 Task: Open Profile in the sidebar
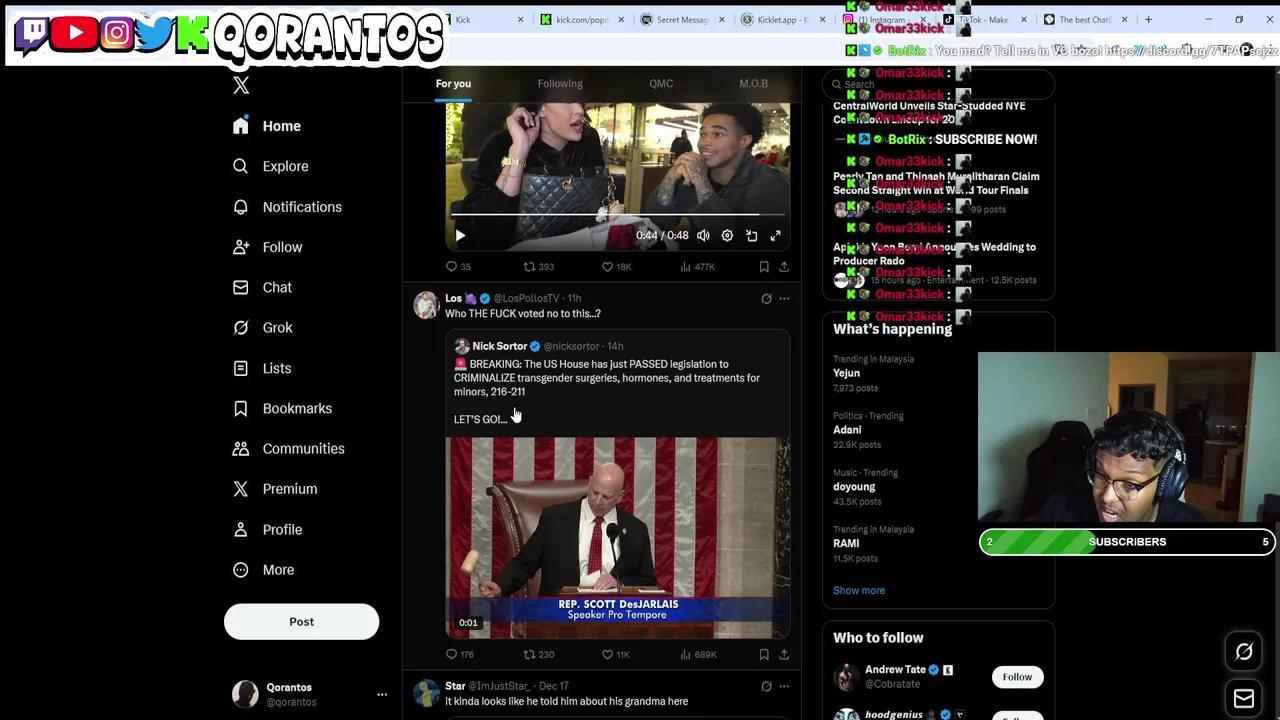click(267, 529)
